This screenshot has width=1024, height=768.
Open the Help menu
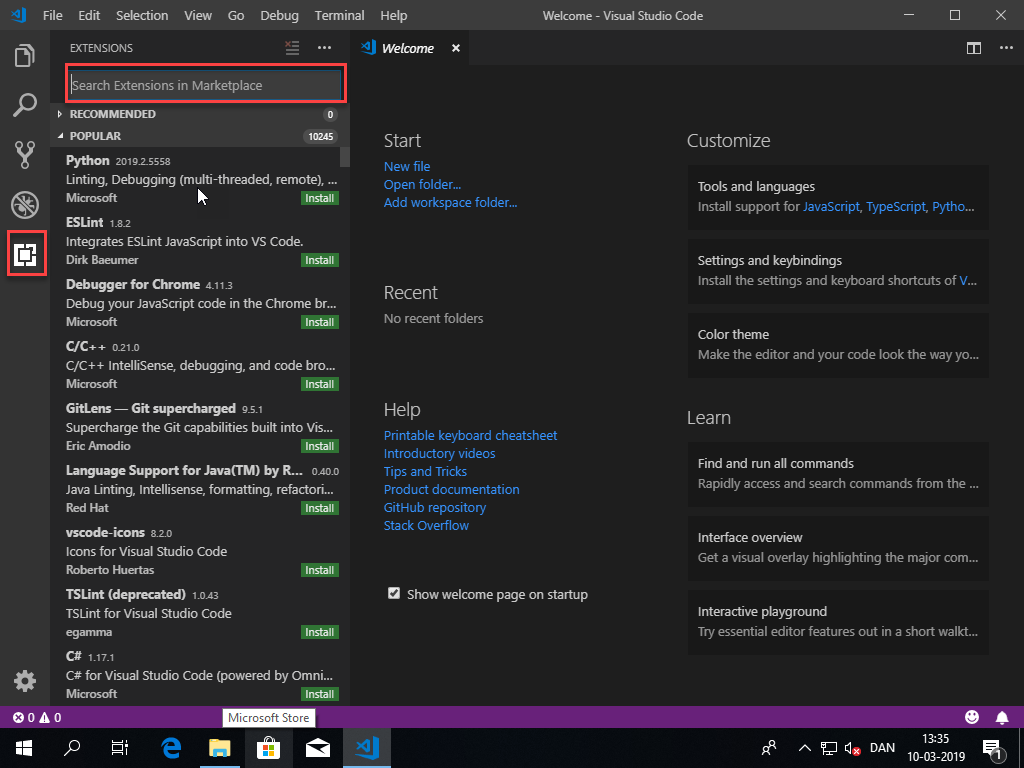(393, 15)
